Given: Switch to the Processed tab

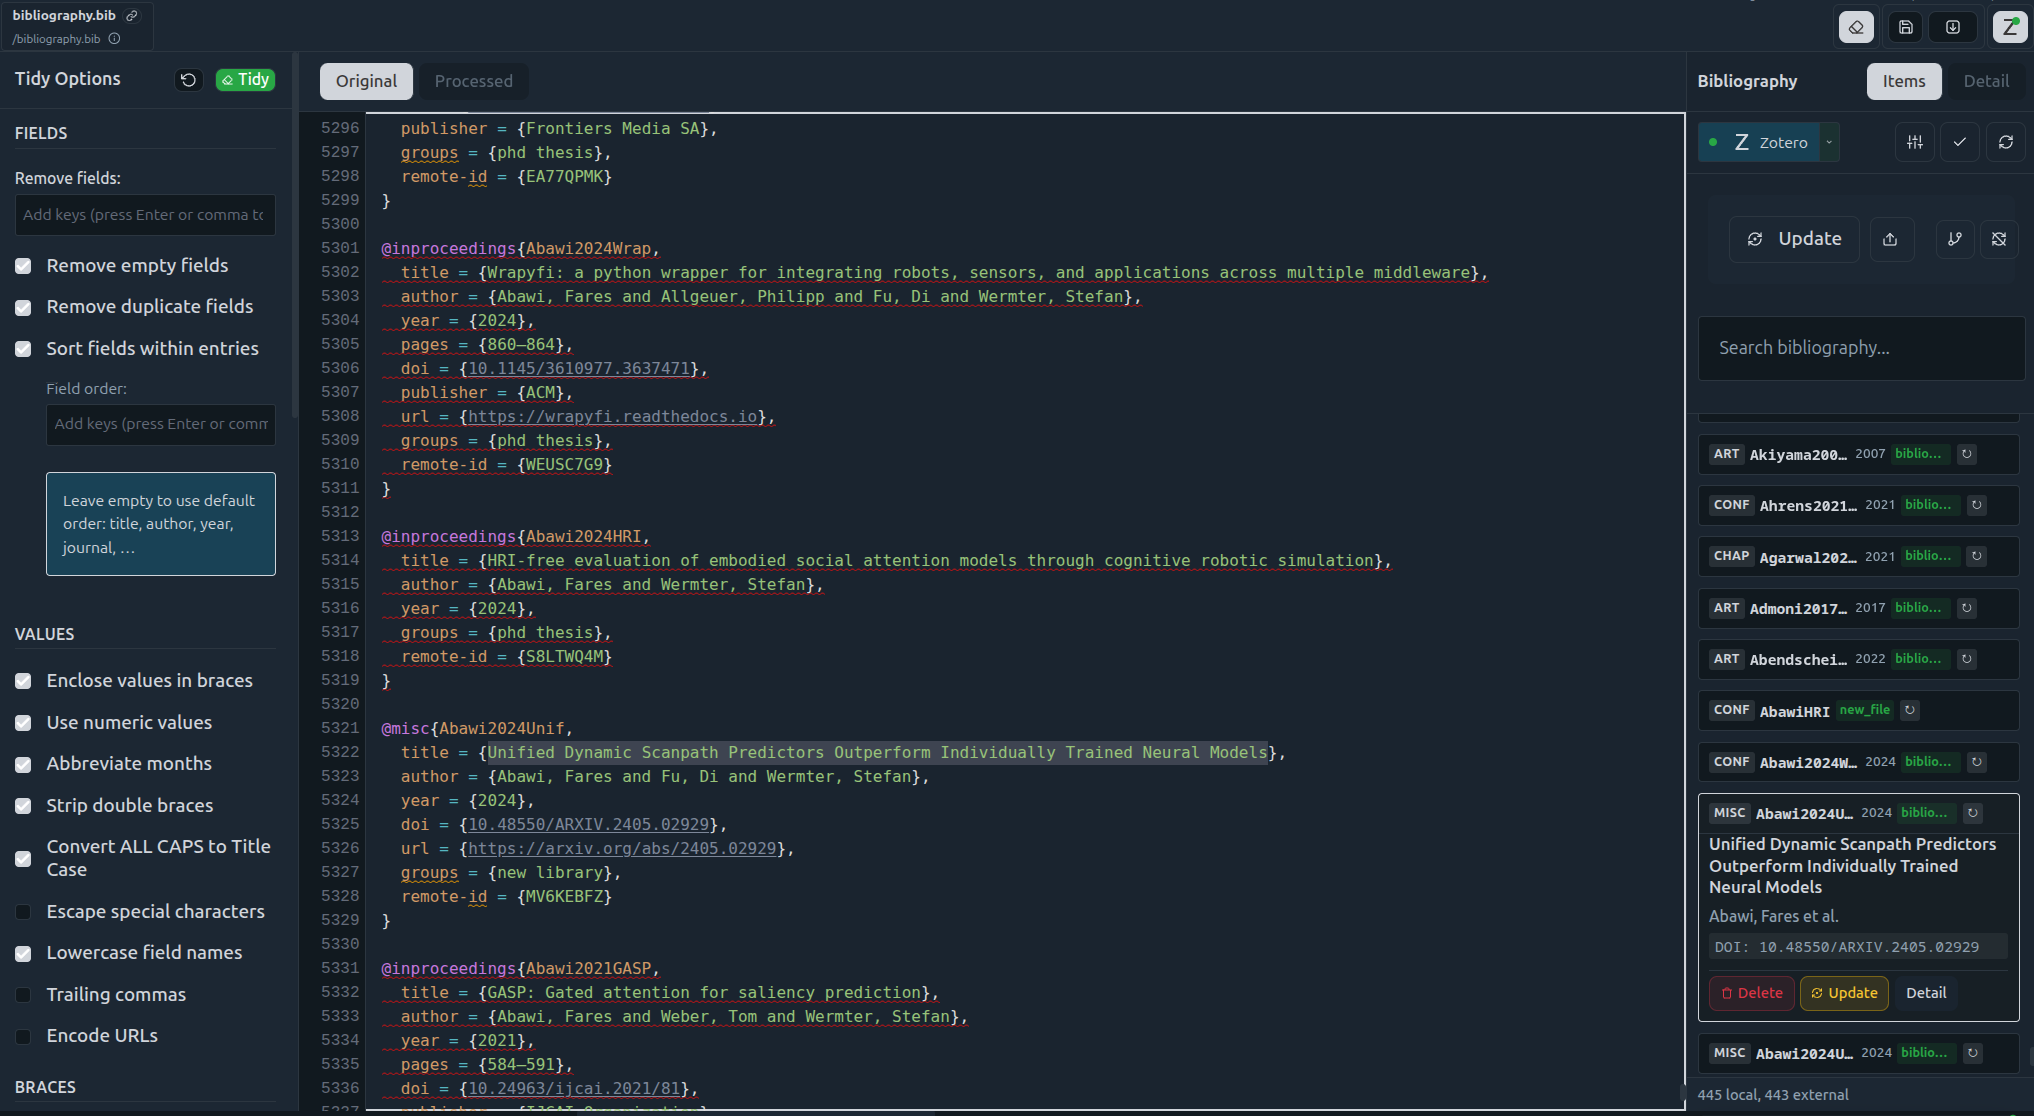Looking at the screenshot, I should coord(474,81).
